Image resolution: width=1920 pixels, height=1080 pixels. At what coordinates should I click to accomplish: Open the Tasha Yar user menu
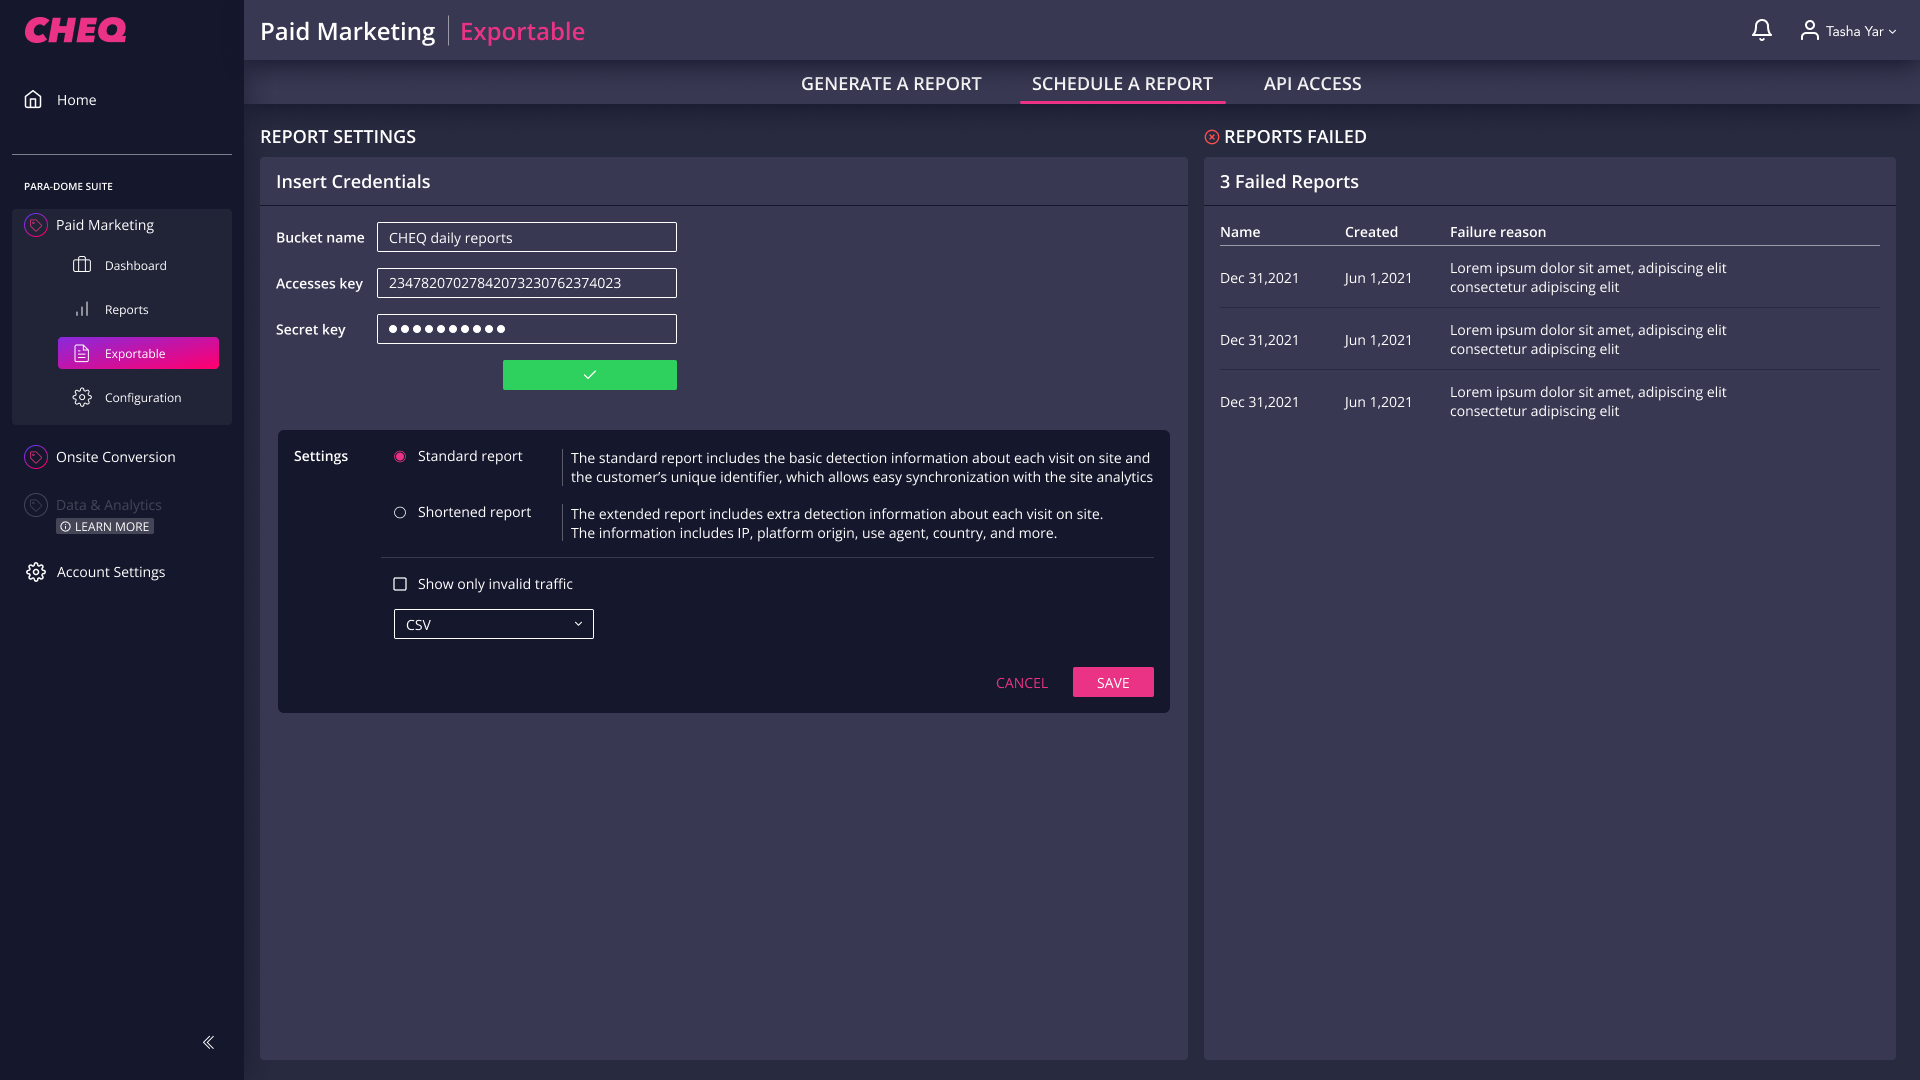tap(1849, 31)
